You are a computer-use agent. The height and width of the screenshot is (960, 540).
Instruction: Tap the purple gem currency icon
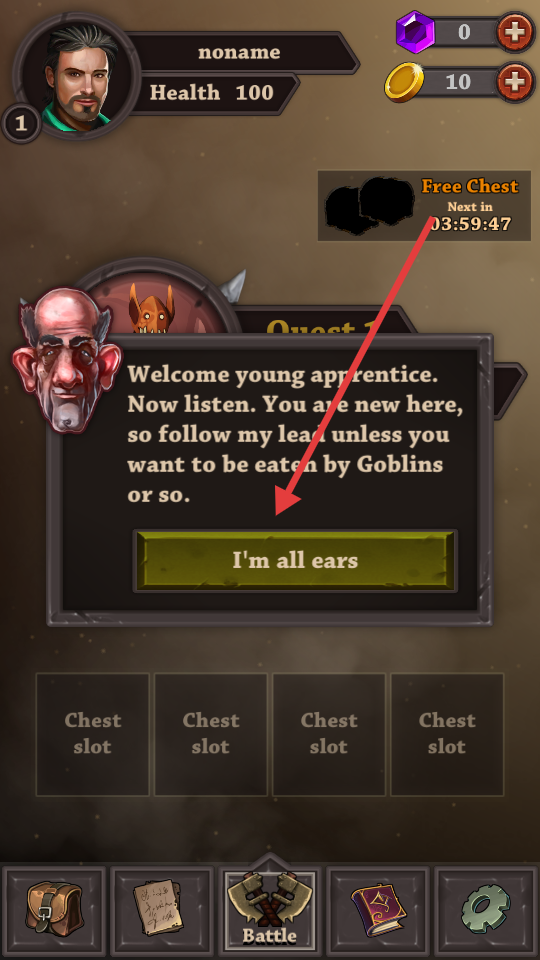[414, 31]
